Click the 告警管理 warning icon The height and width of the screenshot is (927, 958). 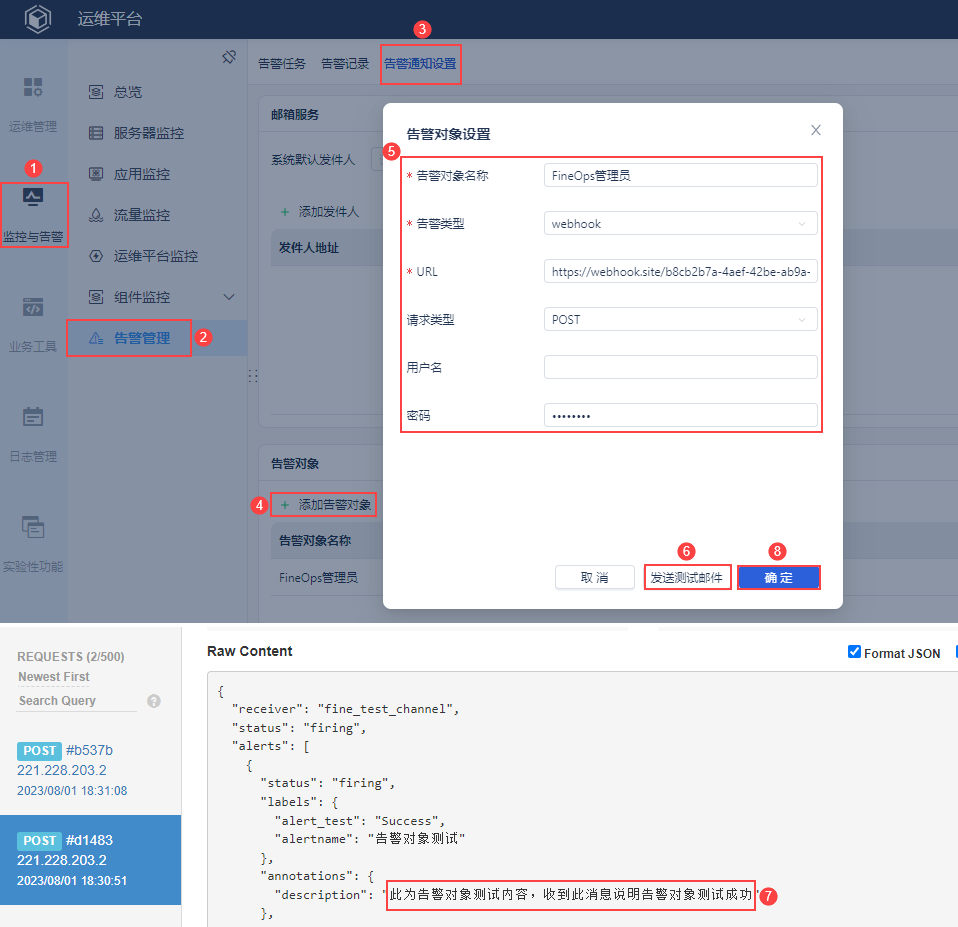click(x=96, y=338)
